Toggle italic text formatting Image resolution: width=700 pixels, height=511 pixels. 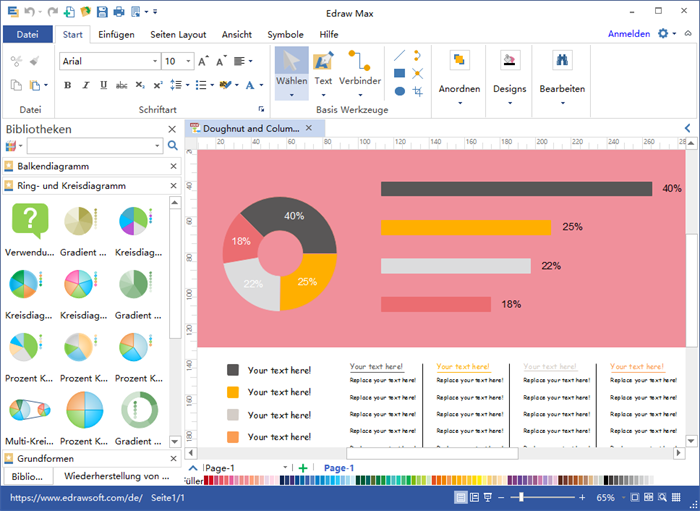(x=83, y=85)
